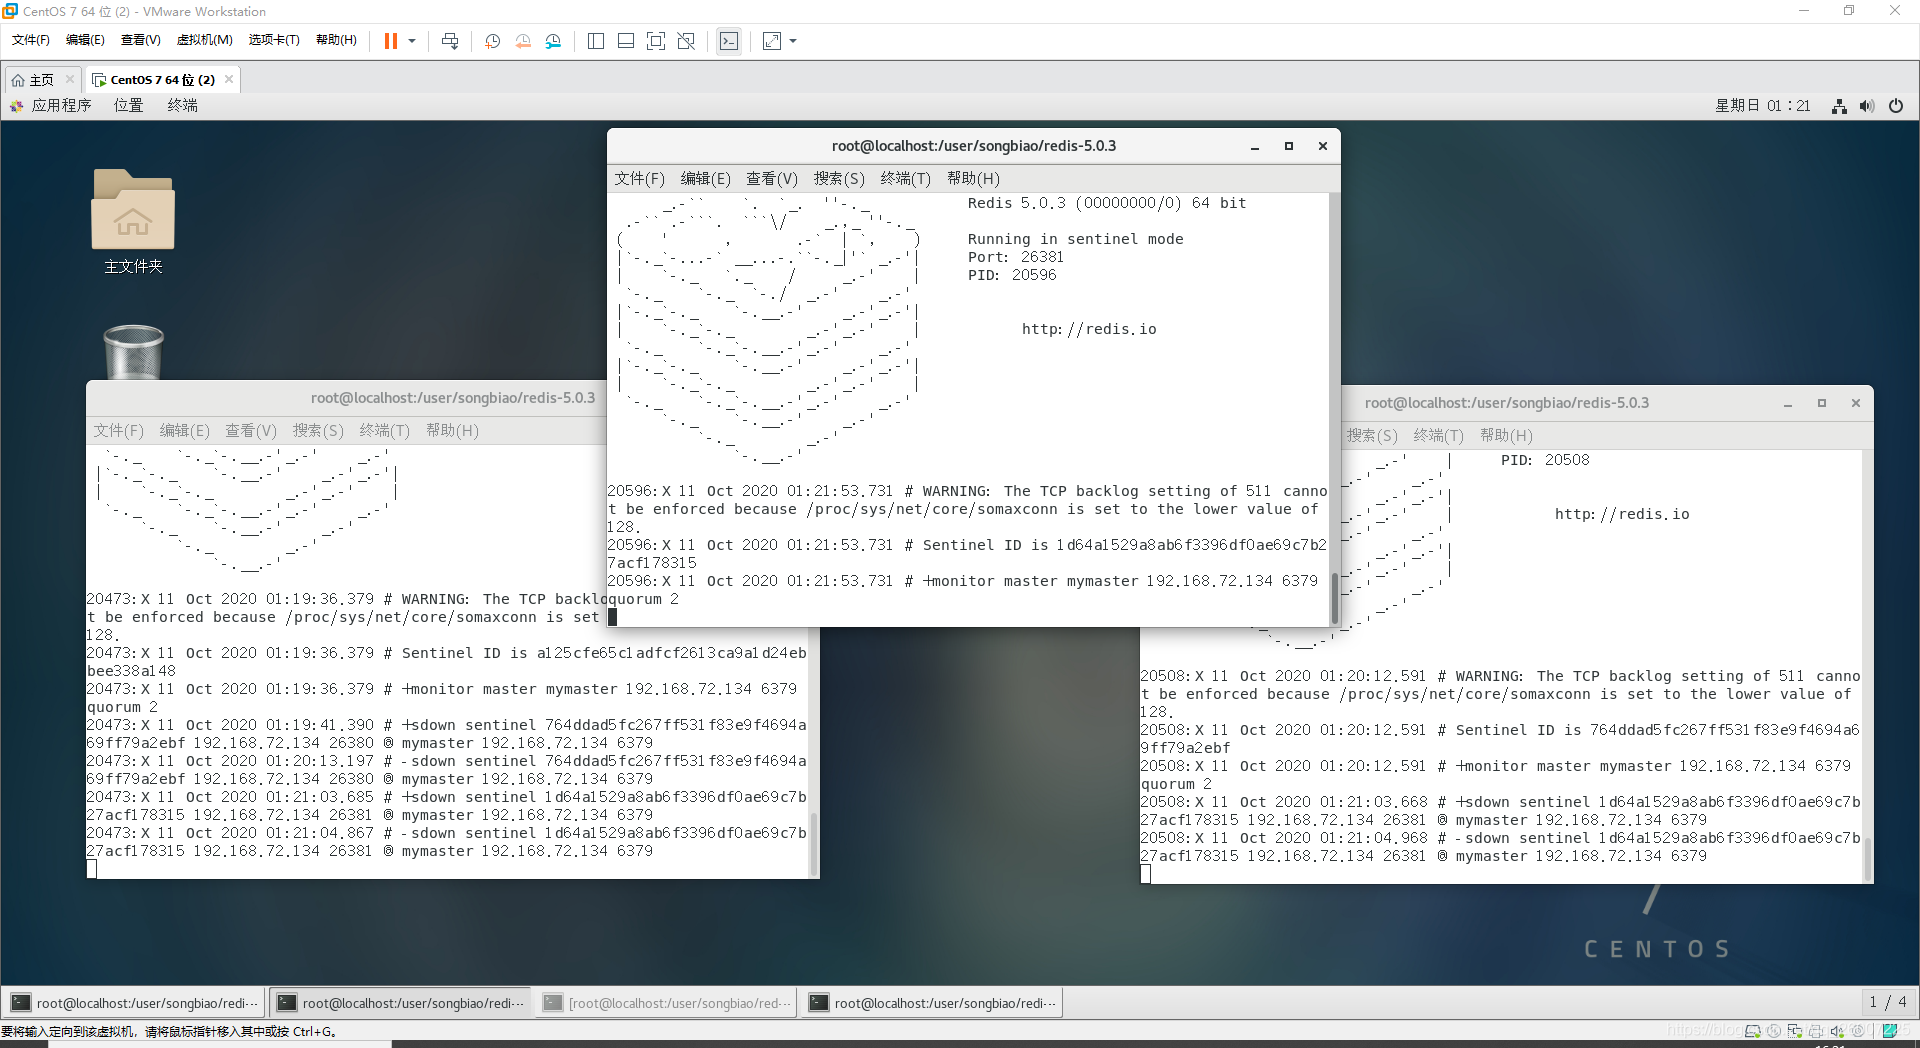Activate bracketed third terminal taskbar entry
This screenshot has height=1048, width=1920.
667,1003
